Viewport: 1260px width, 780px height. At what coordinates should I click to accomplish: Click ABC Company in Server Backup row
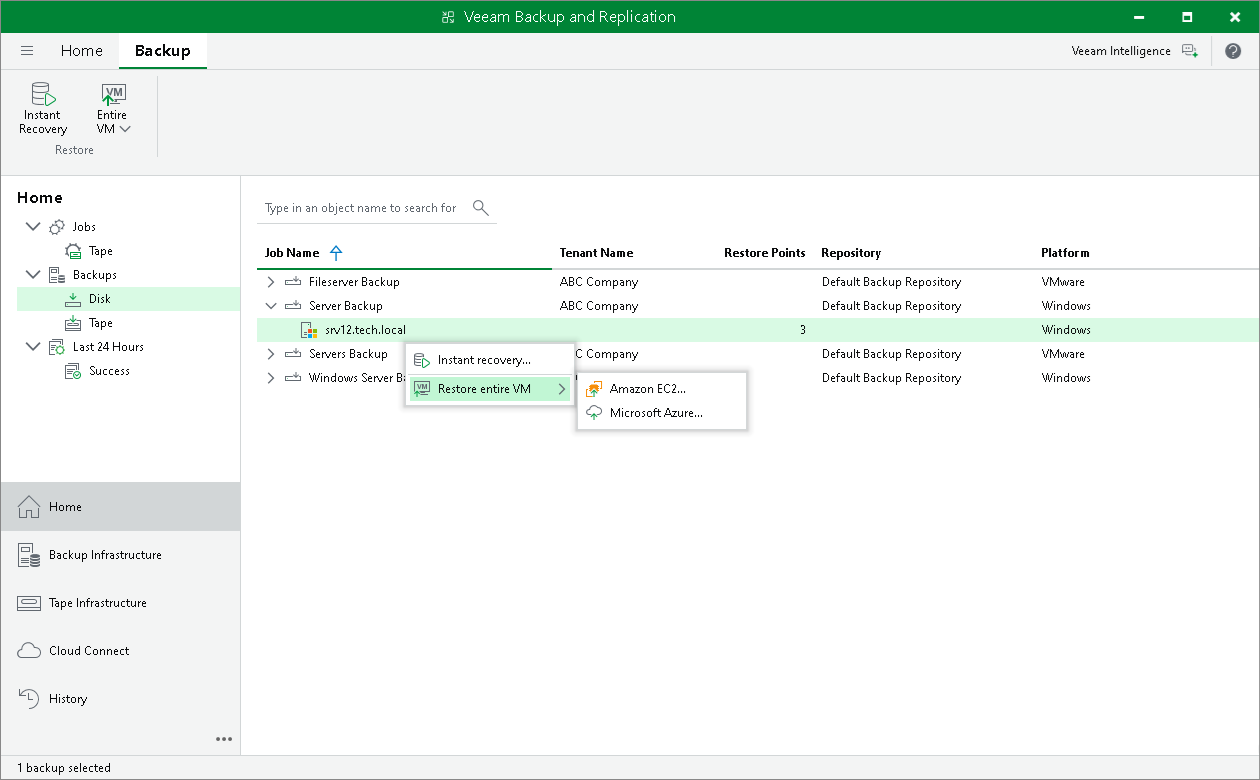(599, 306)
